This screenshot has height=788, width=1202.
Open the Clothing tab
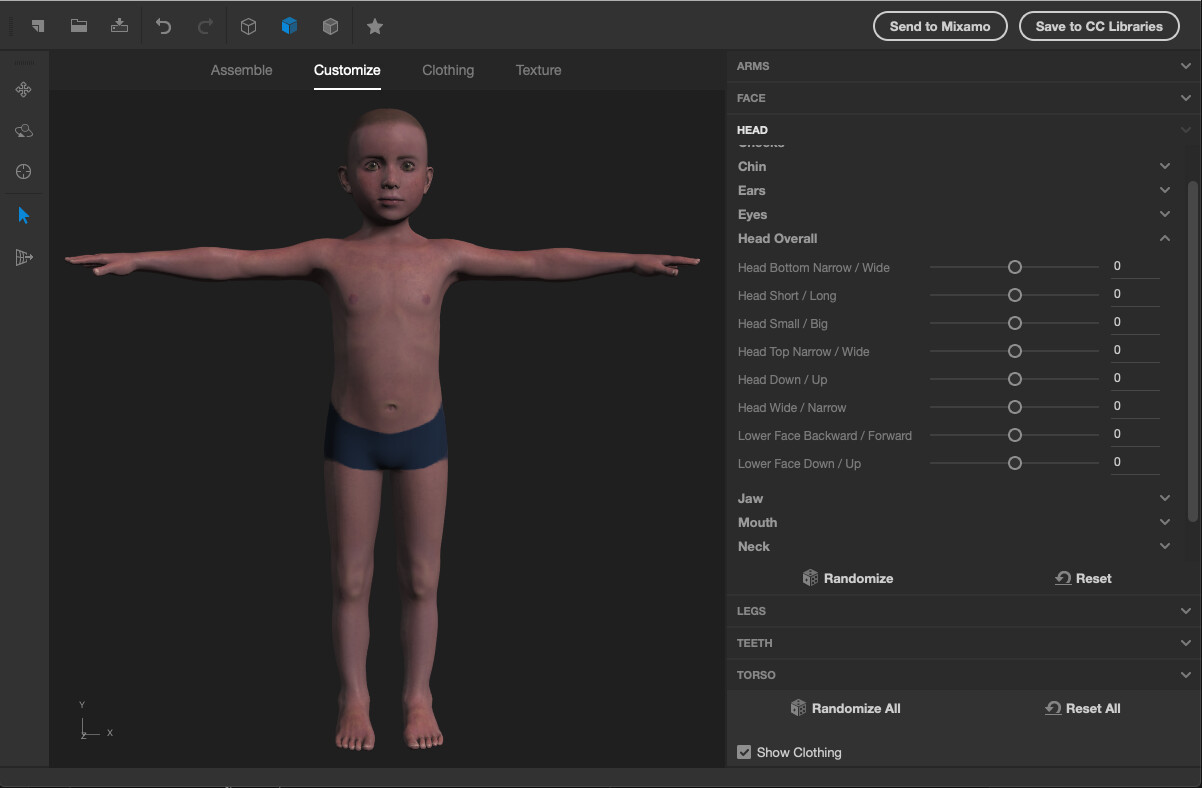pyautogui.click(x=448, y=70)
